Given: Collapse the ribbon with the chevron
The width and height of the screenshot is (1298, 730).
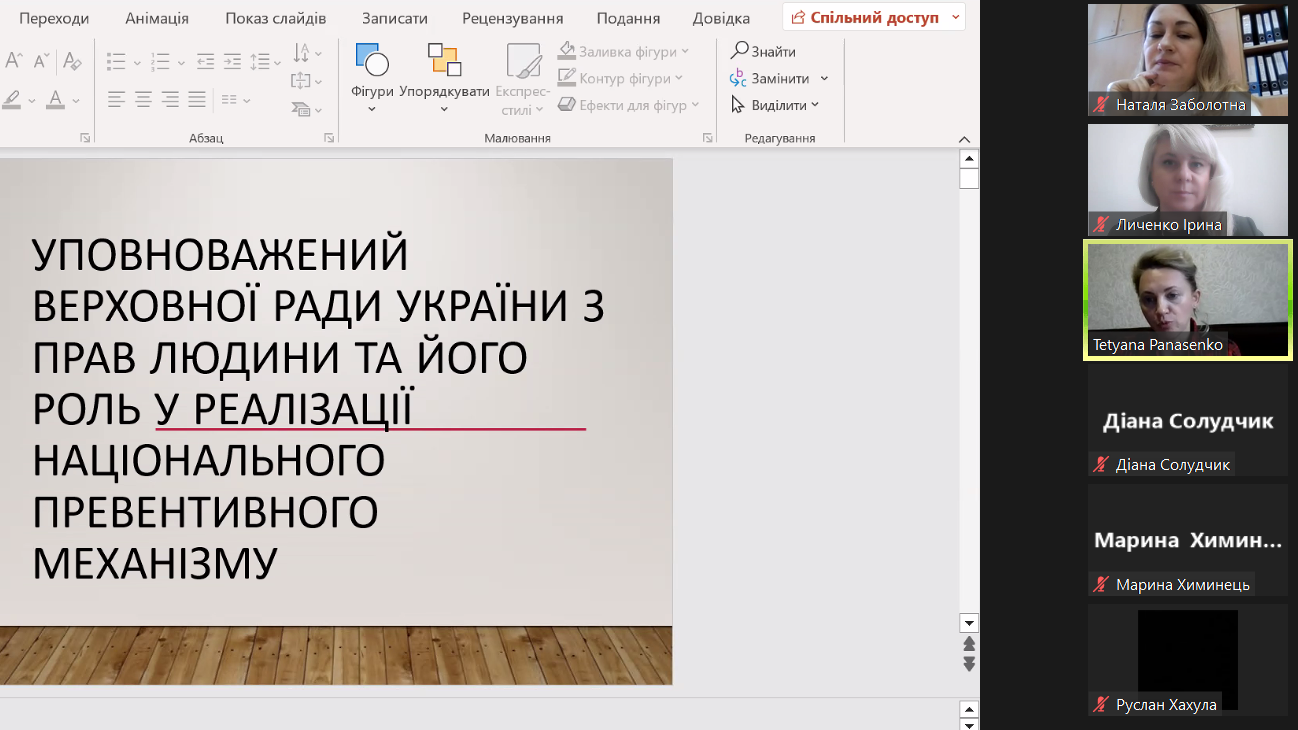Looking at the screenshot, I should tap(963, 139).
